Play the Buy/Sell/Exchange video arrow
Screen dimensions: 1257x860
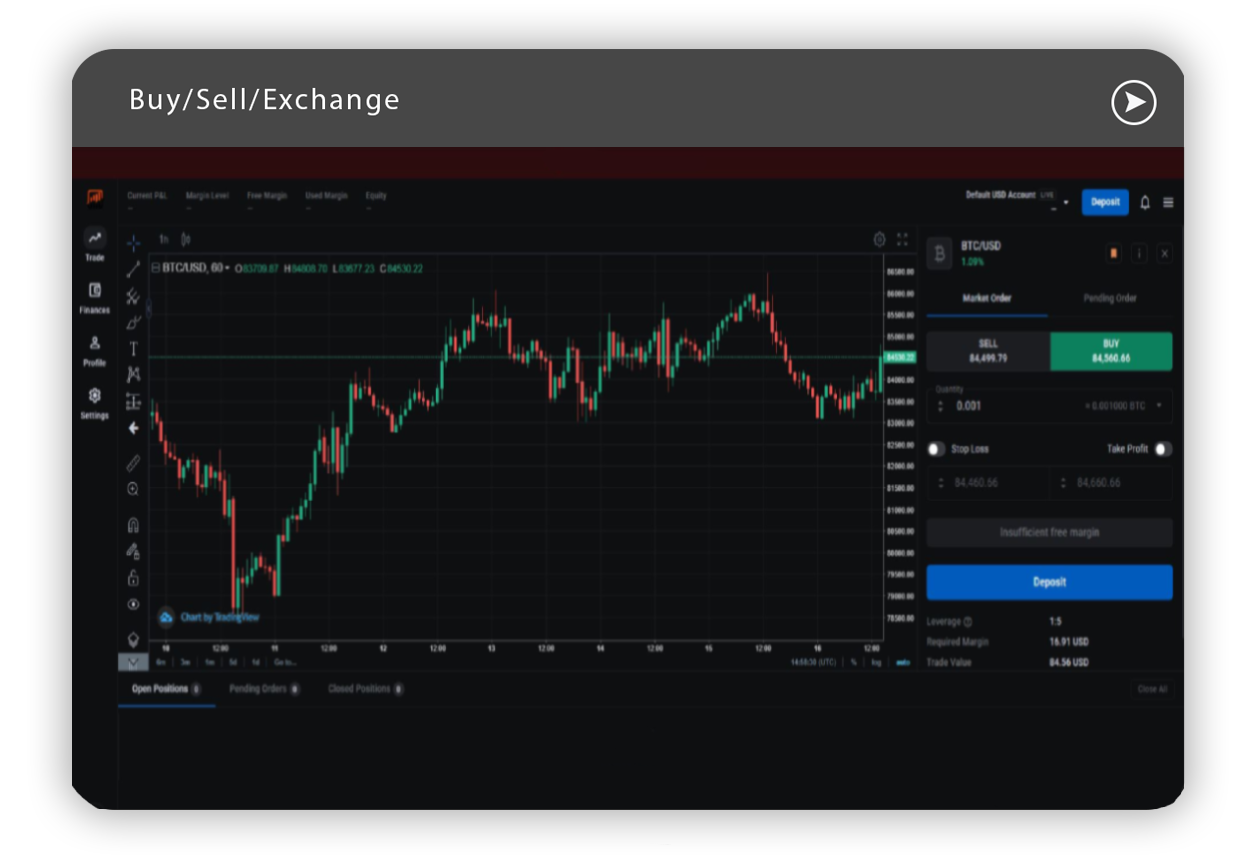click(x=1133, y=102)
